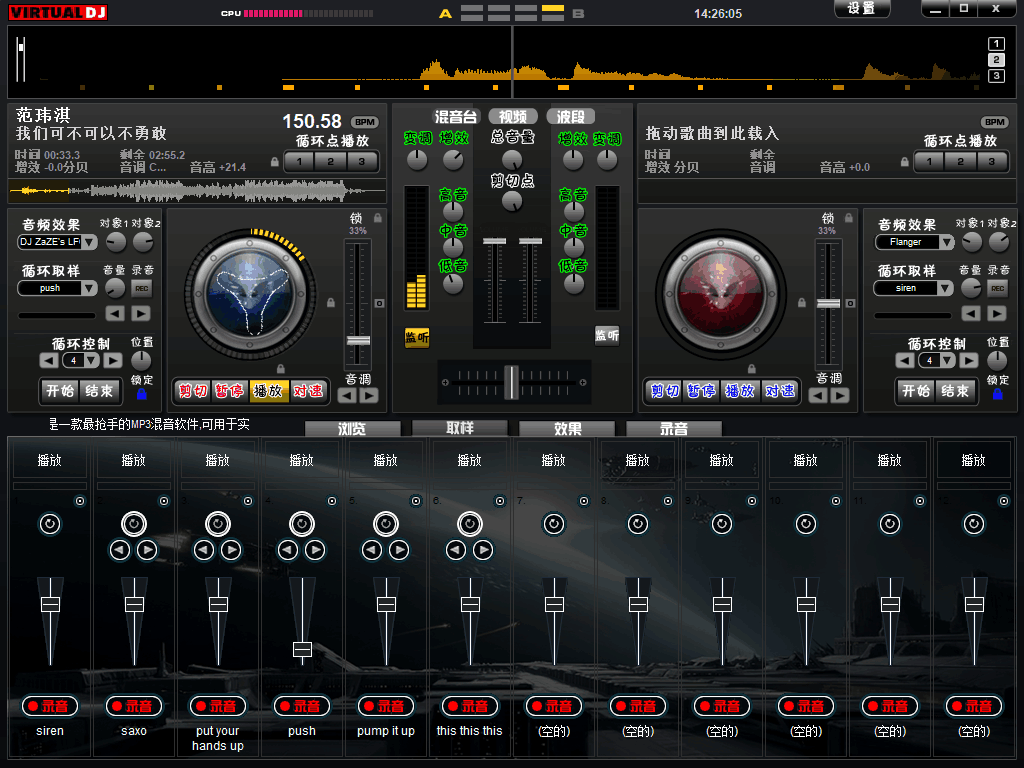Select waveform zoom level 1

(x=996, y=44)
